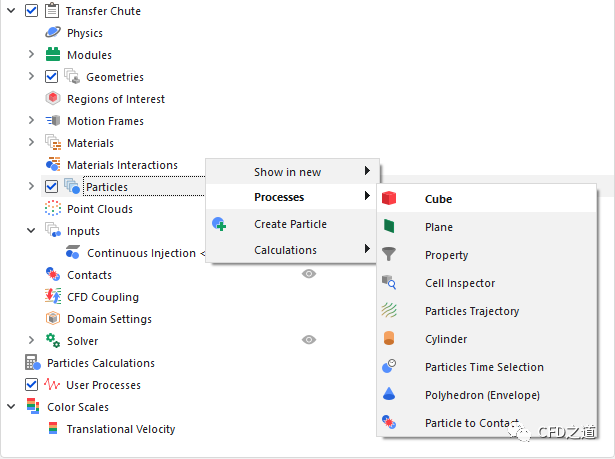
Task: Click the red Cube process icon
Action: (389, 199)
